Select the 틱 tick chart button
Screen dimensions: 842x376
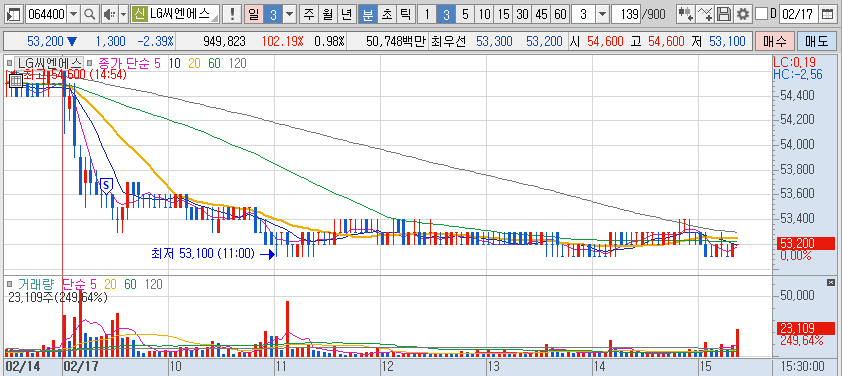405,14
